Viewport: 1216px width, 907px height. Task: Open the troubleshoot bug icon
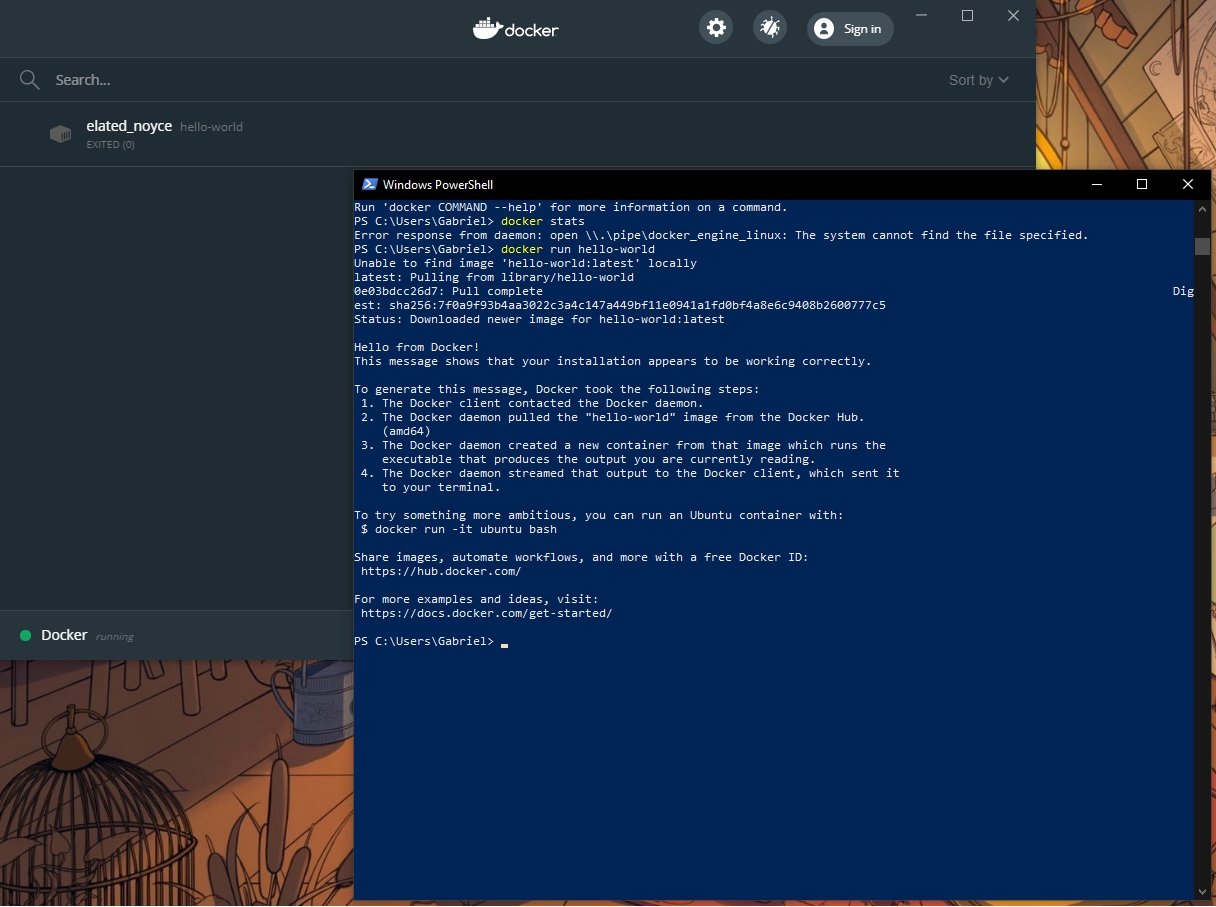click(x=770, y=28)
